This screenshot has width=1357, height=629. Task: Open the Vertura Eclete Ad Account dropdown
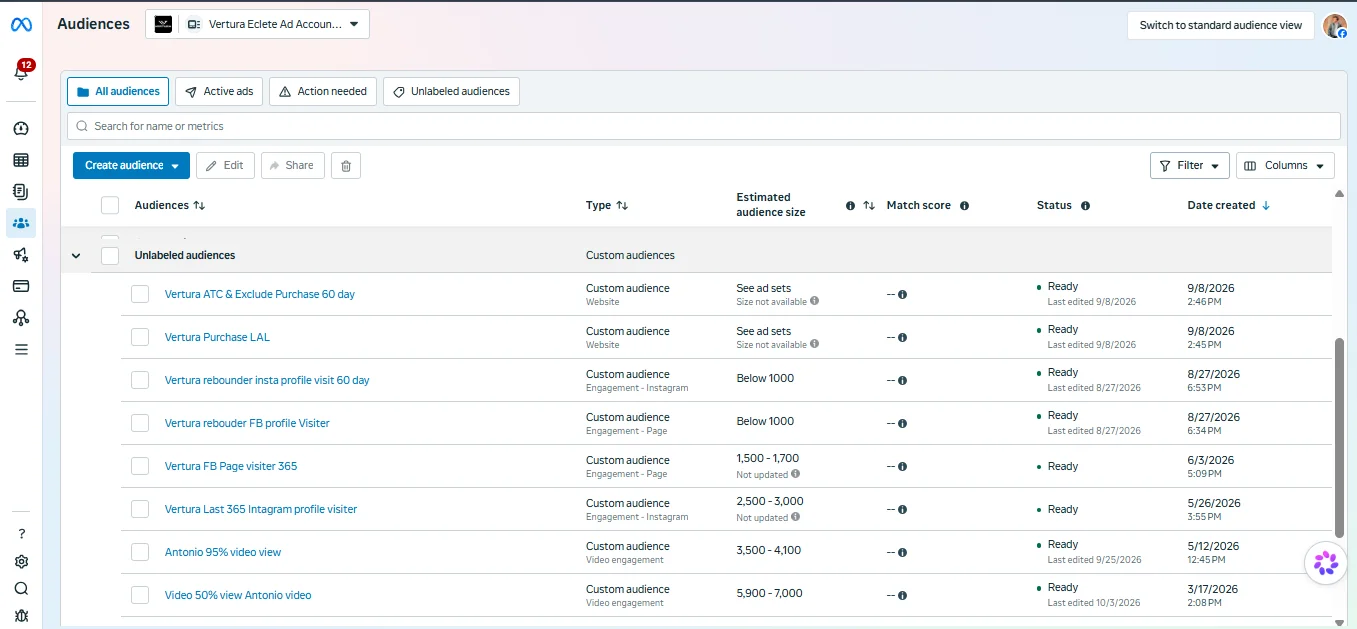(x=257, y=25)
